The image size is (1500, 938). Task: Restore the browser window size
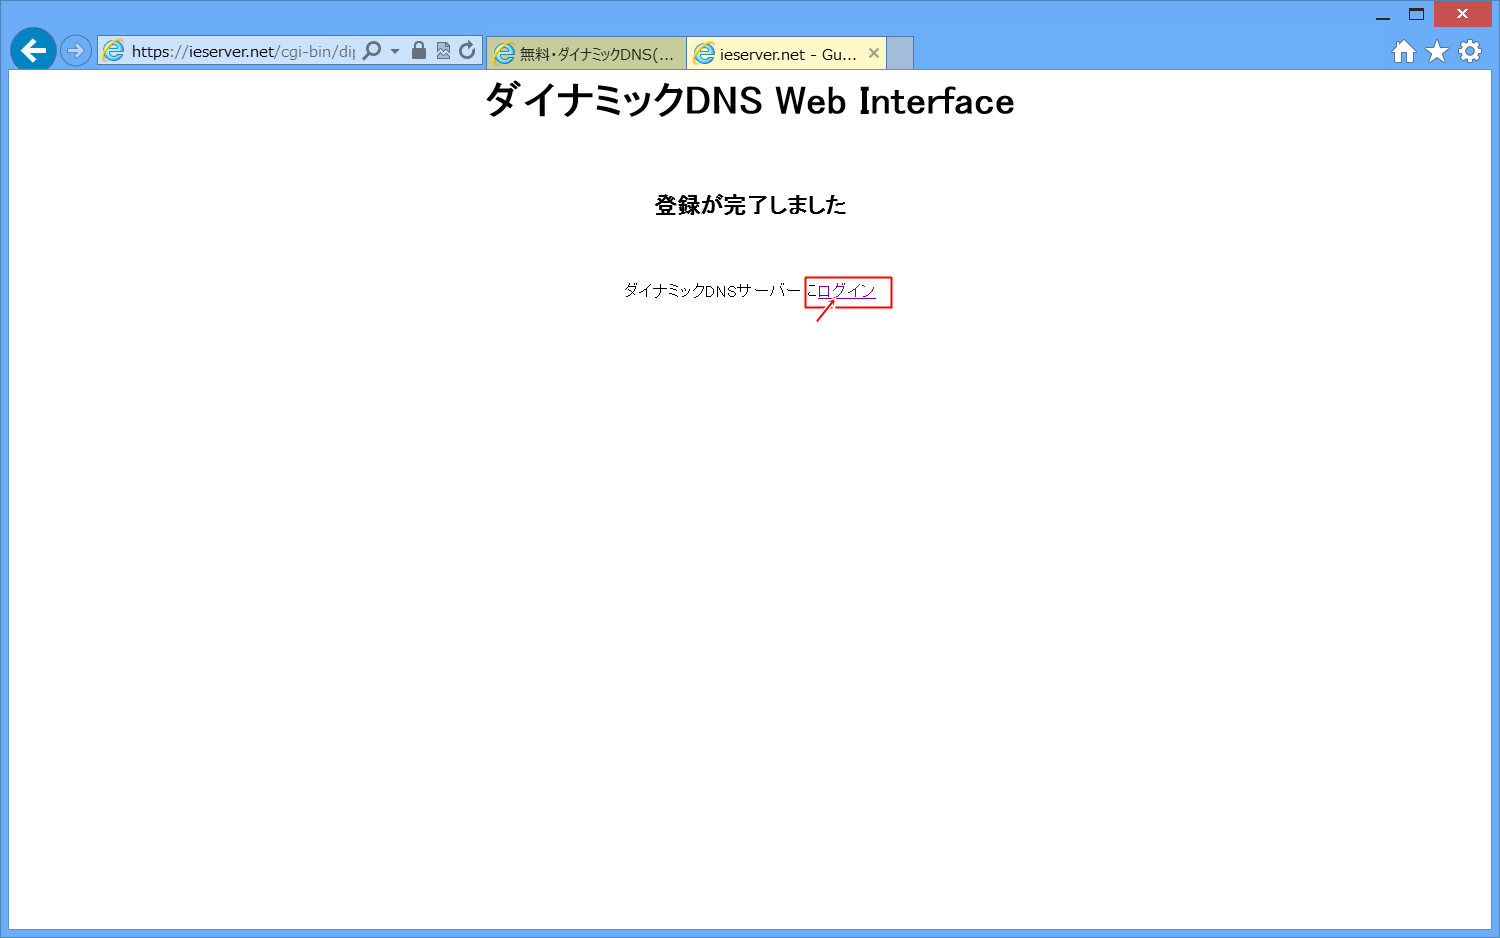(1418, 15)
